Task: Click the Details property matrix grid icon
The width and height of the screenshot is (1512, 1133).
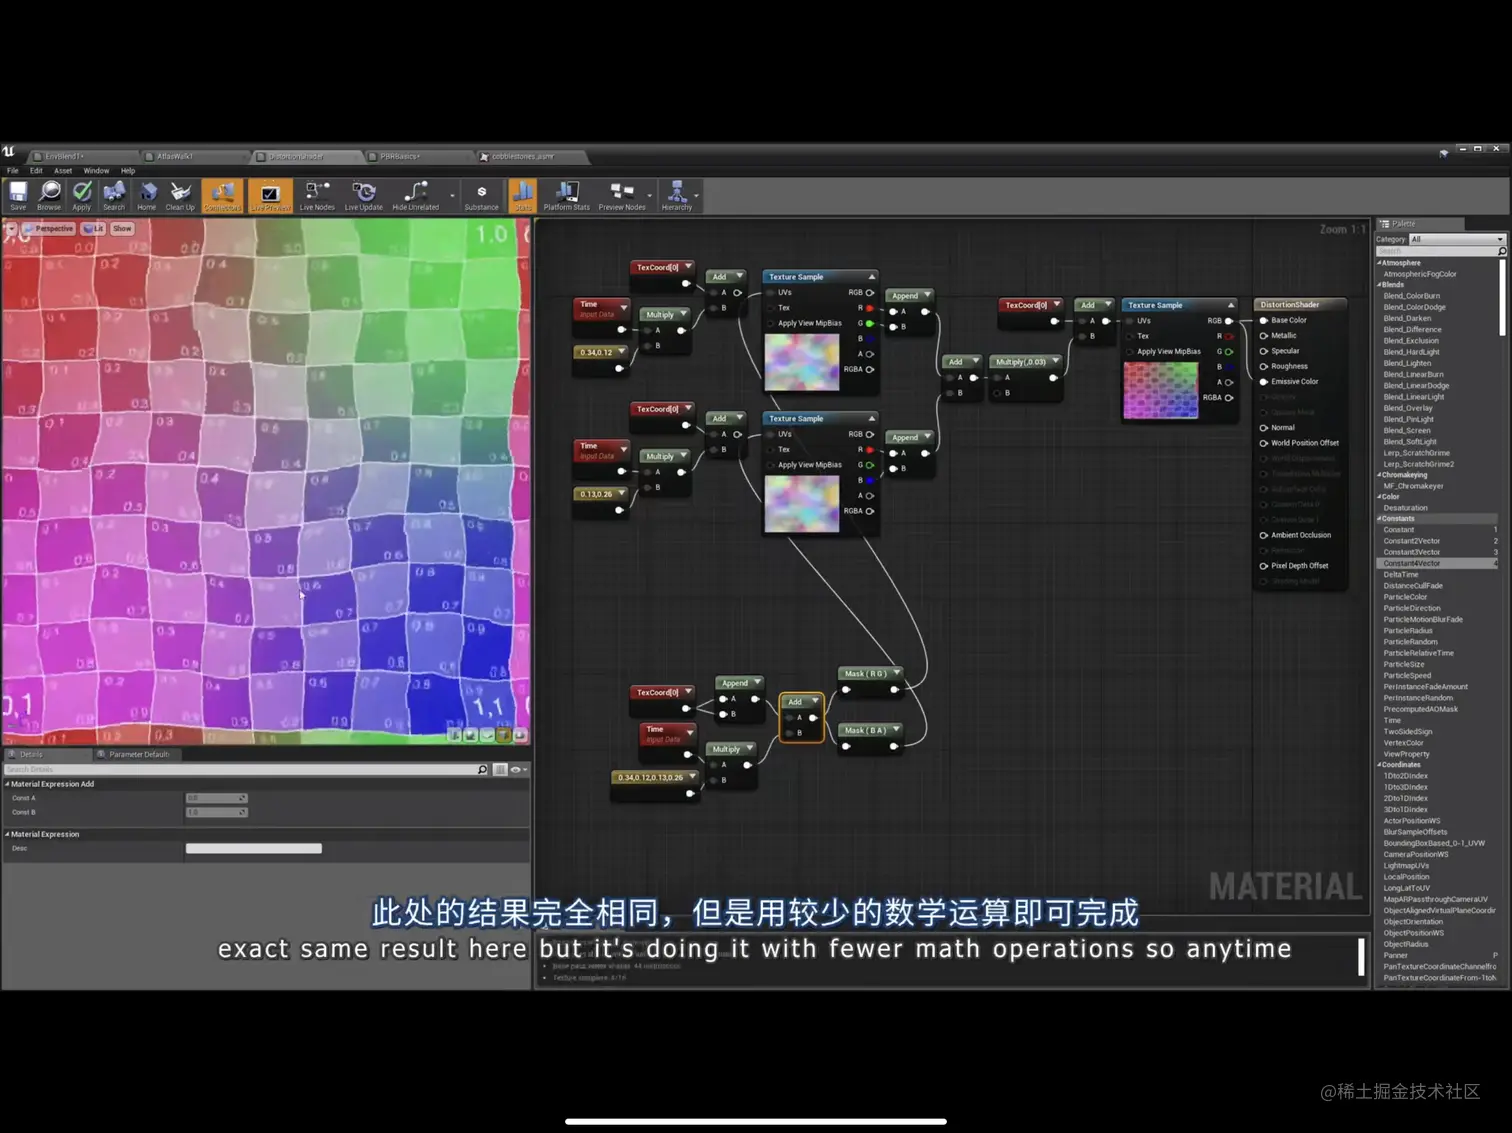Action: (500, 770)
